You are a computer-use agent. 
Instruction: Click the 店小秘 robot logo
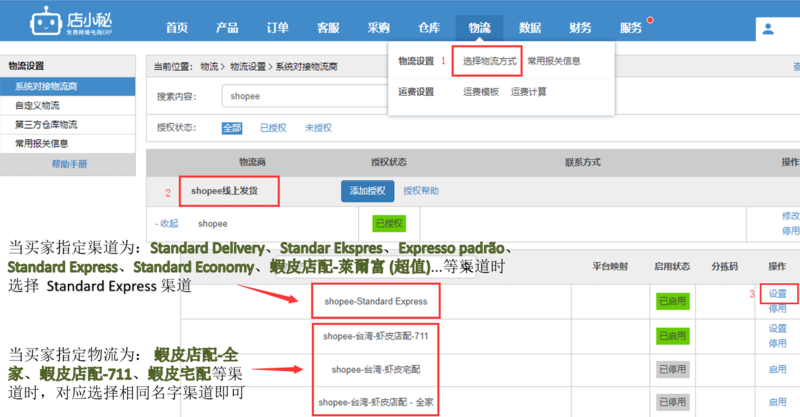(71, 21)
